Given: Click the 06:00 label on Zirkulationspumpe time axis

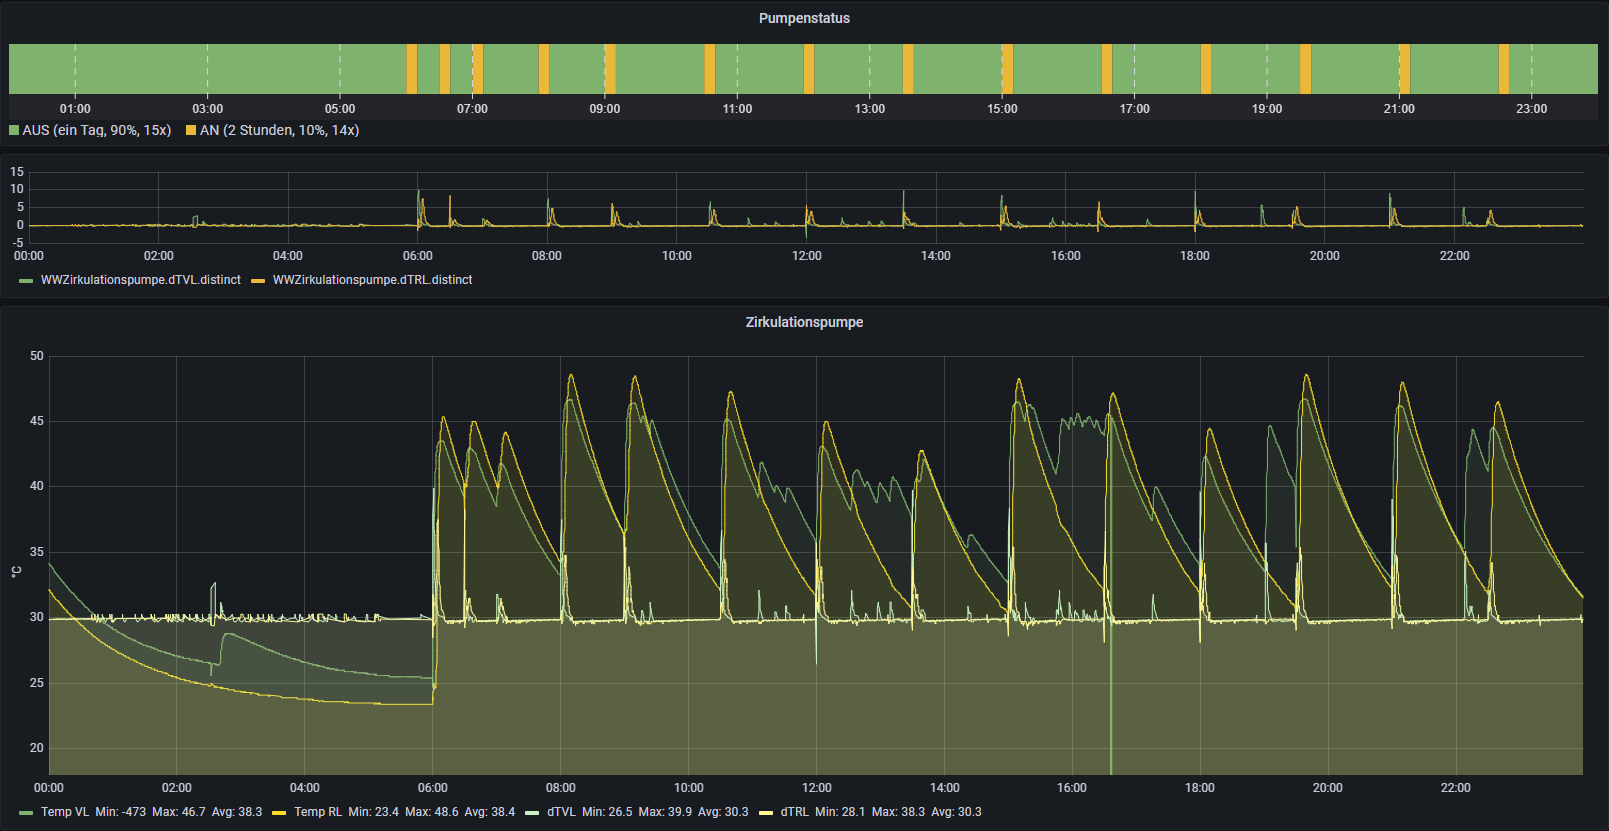Looking at the screenshot, I should [433, 788].
